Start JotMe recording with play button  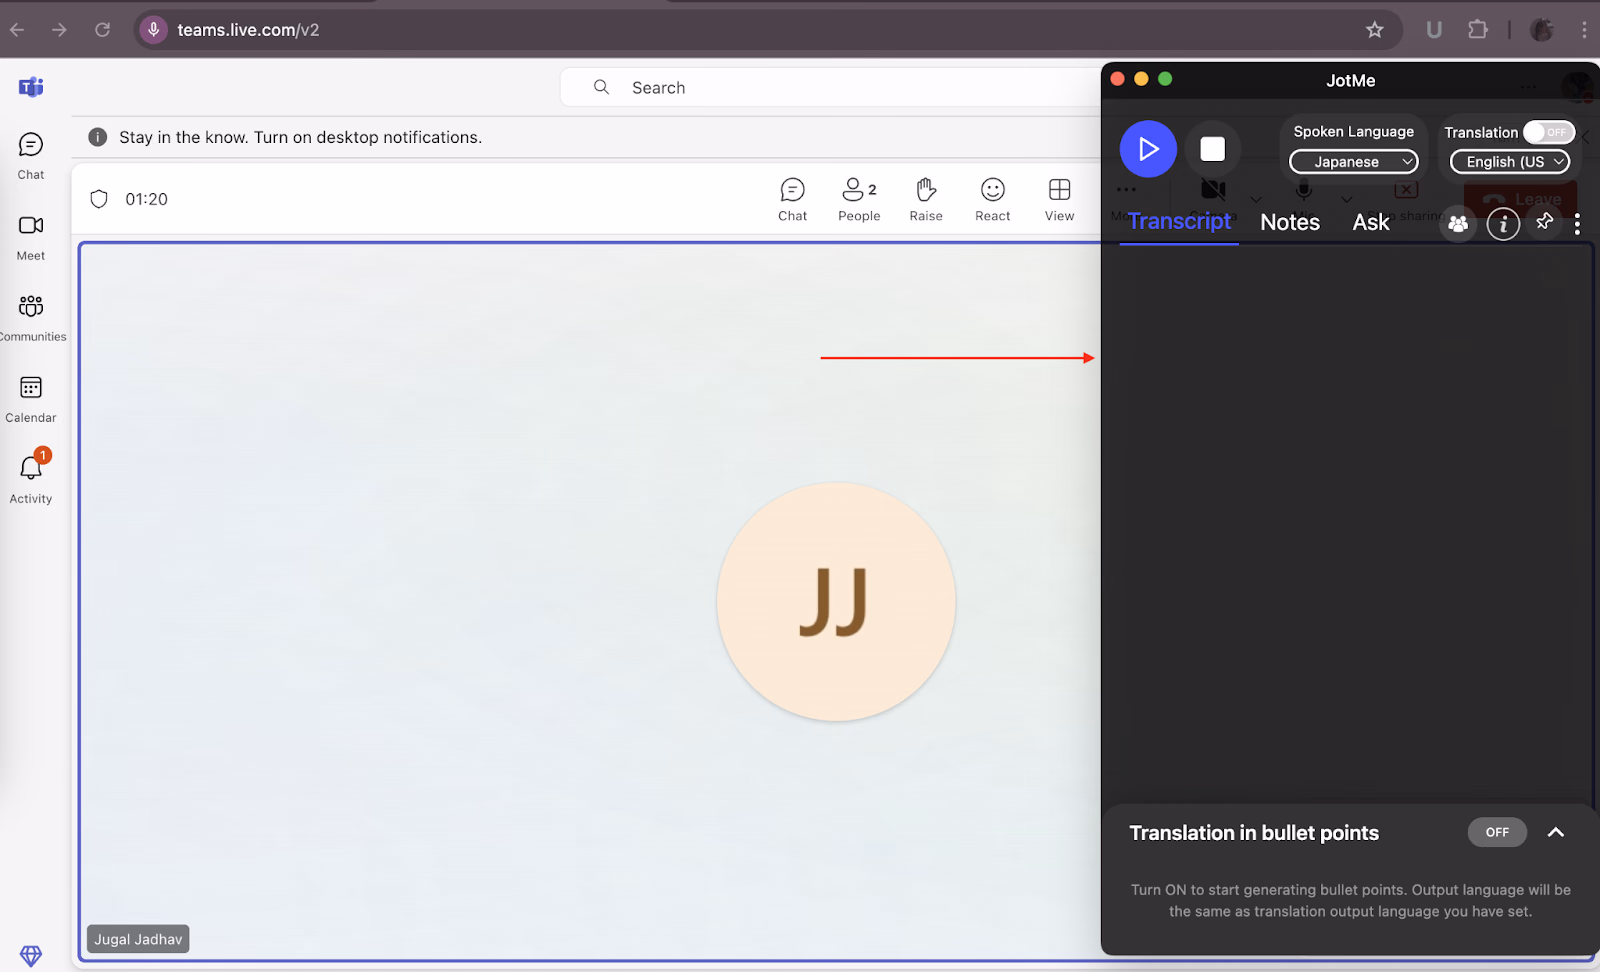(1148, 149)
